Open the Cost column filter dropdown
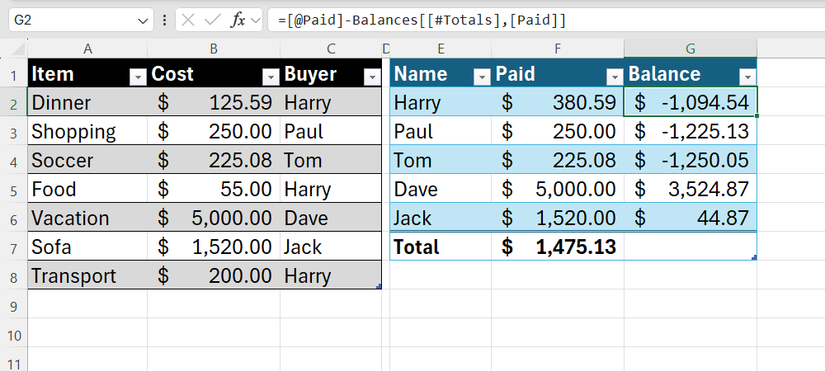 click(x=270, y=77)
